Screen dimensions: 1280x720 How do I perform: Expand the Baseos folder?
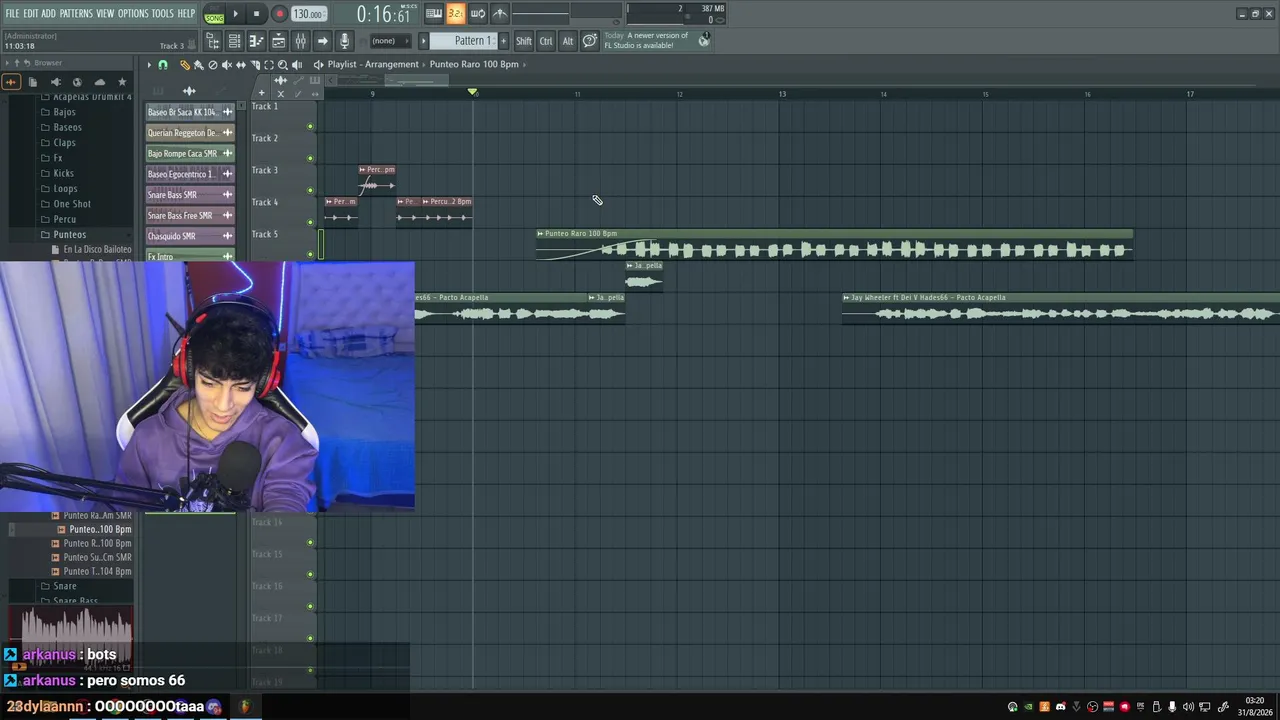[x=61, y=127]
